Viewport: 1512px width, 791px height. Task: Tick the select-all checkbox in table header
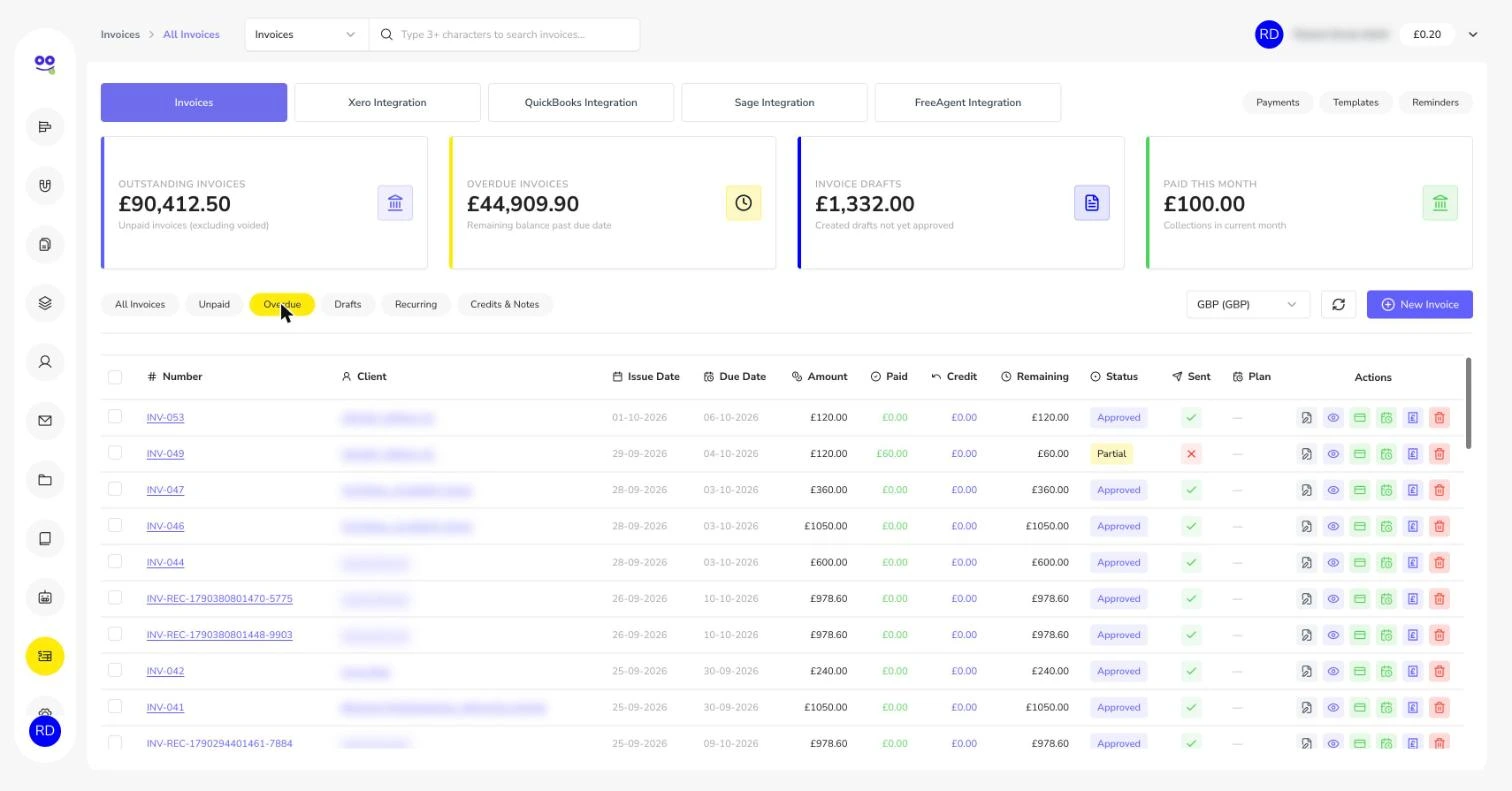[115, 377]
